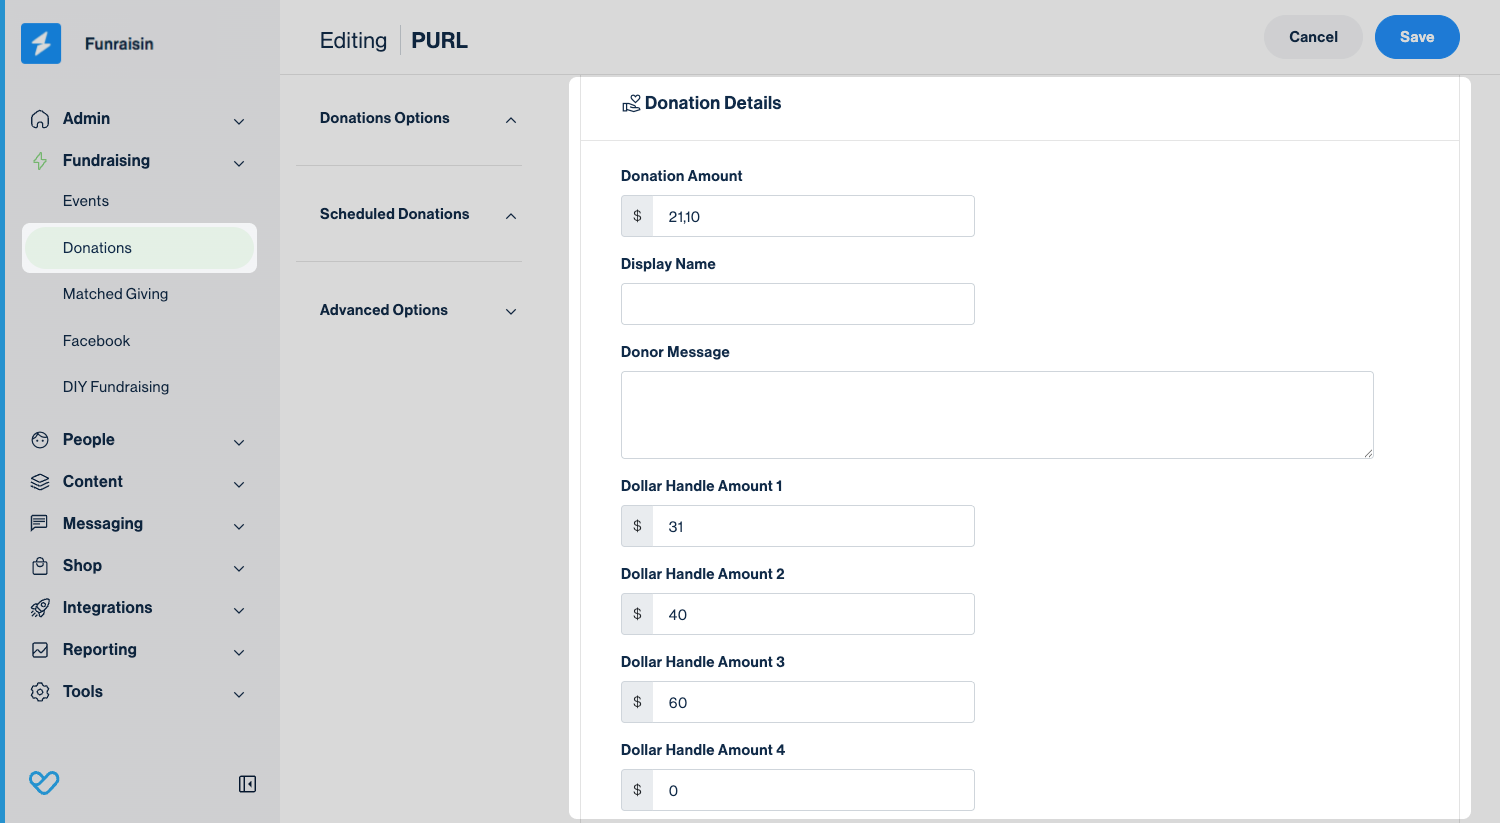Click the heart icon at the sidebar bottom
This screenshot has width=1500, height=823.
point(44,782)
